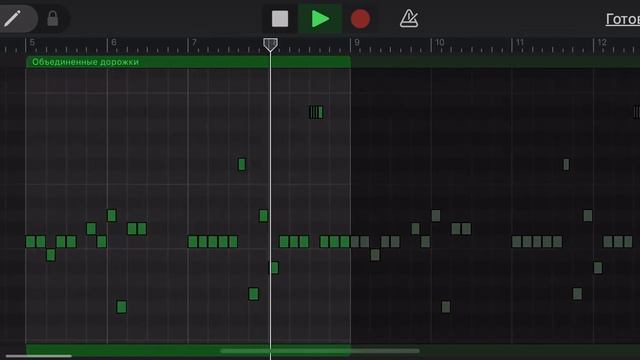The height and width of the screenshot is (360, 640).
Task: Click the horizontal scrollbar thumb at bottom center
Action: [x=320, y=351]
